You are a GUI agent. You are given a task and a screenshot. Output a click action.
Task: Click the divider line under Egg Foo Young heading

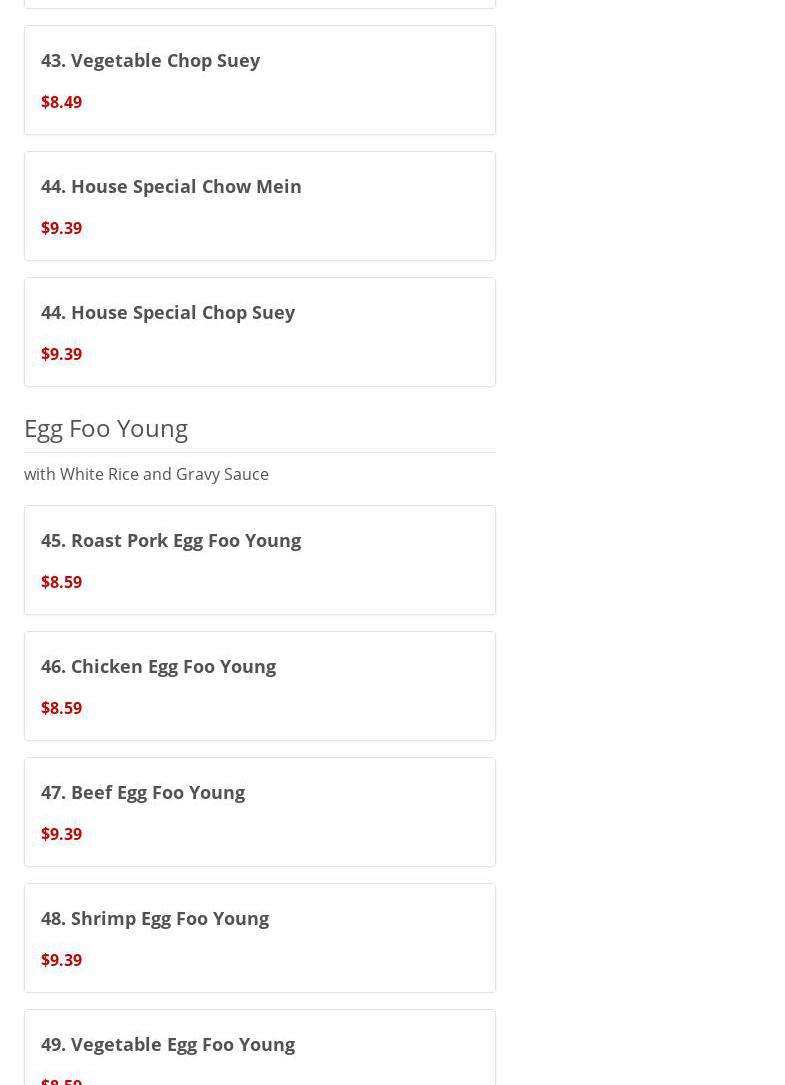pyautogui.click(x=260, y=452)
